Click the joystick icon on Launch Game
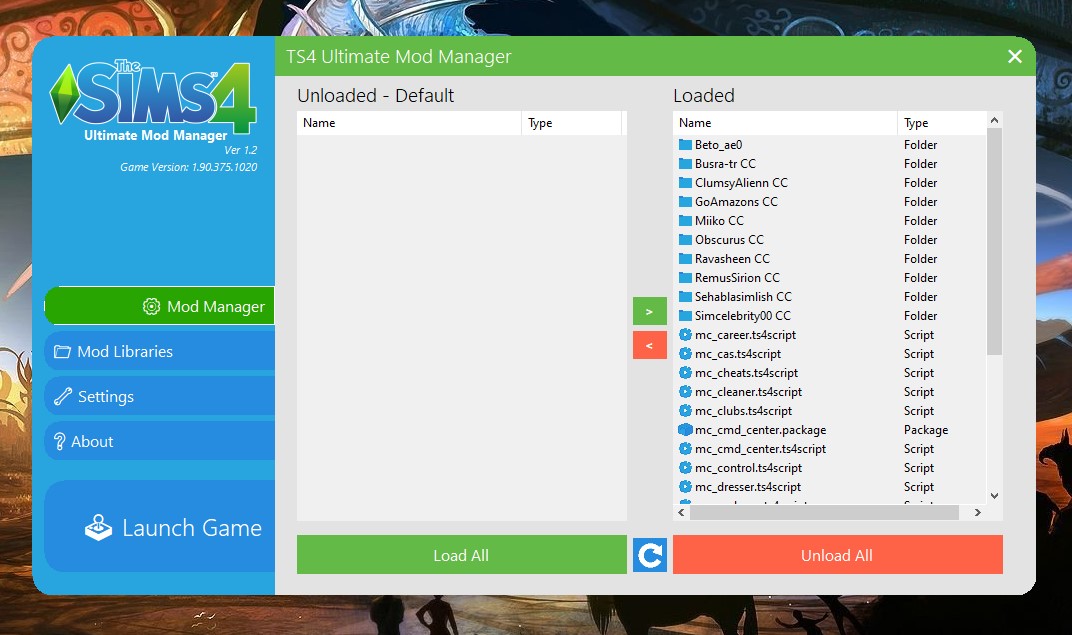The height and width of the screenshot is (635, 1072). [98, 528]
